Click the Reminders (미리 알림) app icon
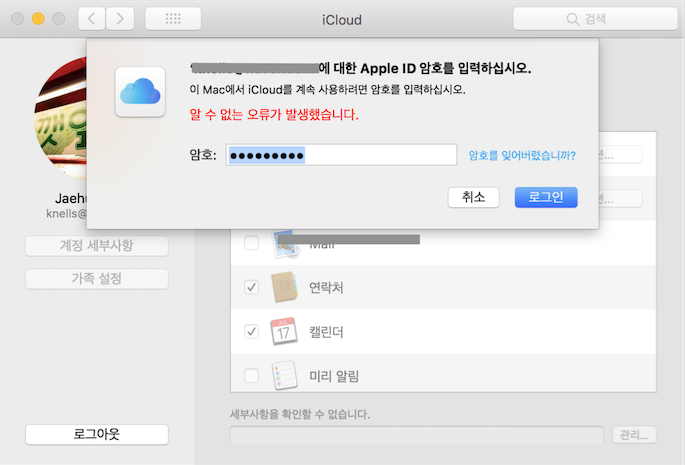Screen dimensions: 685x465 pos(284,375)
